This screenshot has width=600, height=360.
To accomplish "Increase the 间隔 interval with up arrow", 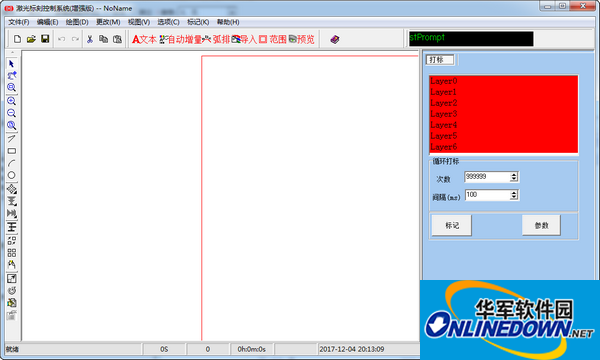I will (x=514, y=193).
